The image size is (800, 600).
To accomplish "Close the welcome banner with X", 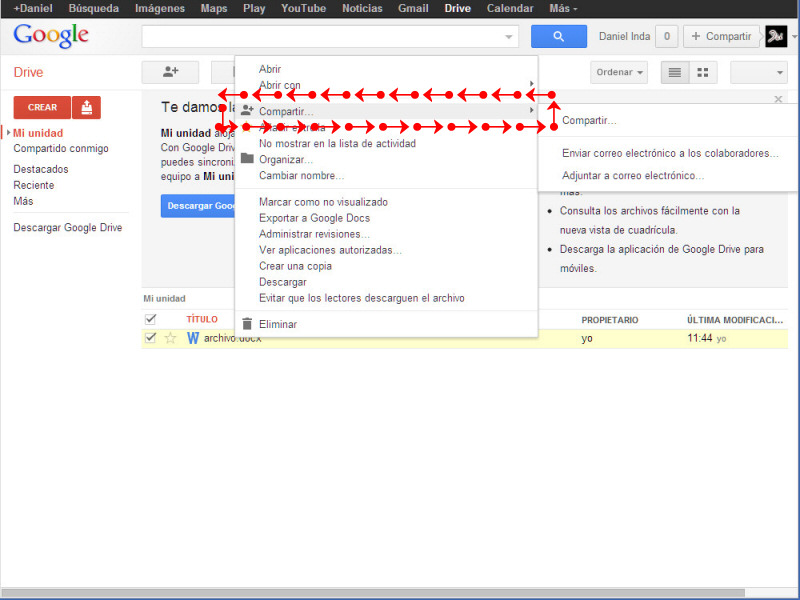I will (x=778, y=99).
